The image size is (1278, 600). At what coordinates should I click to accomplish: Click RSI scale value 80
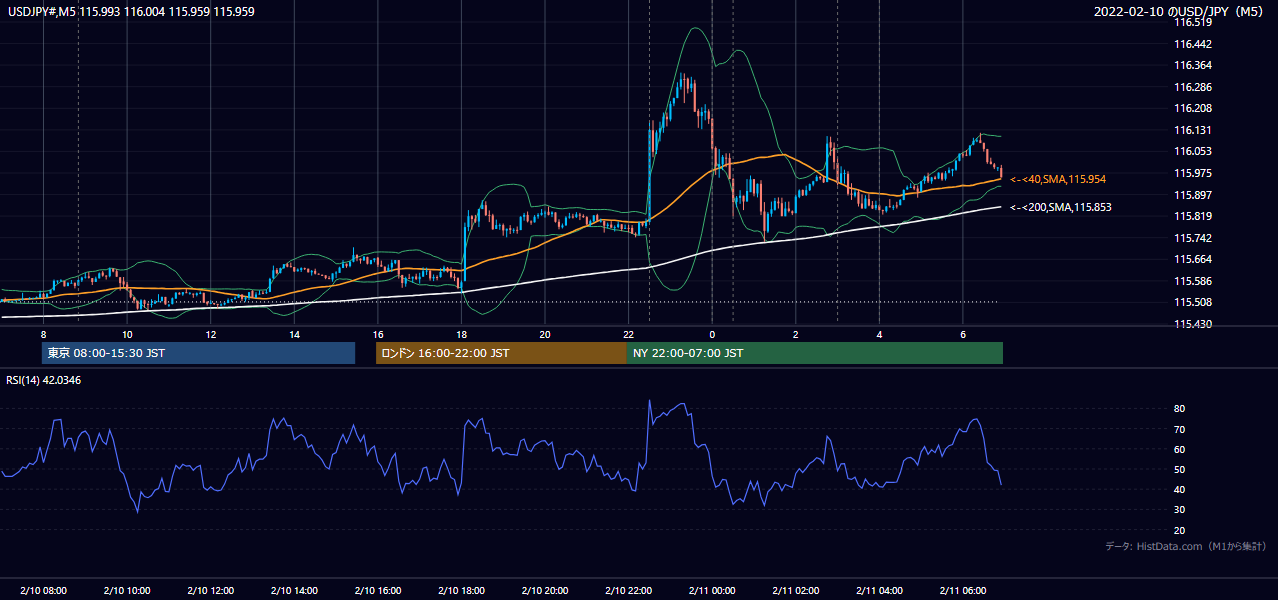coord(1180,409)
